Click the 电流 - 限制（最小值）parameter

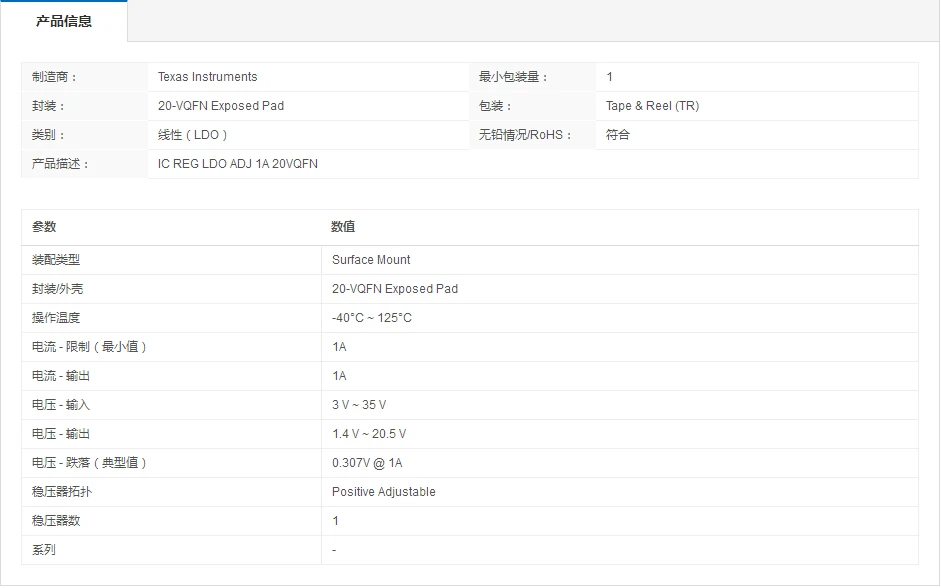tap(89, 347)
